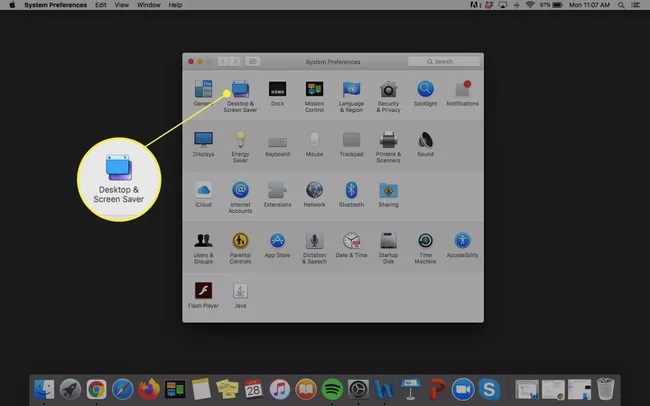Screen dimensions: 650x406
Task: Open Bluetooth preferences
Action: 351,194
